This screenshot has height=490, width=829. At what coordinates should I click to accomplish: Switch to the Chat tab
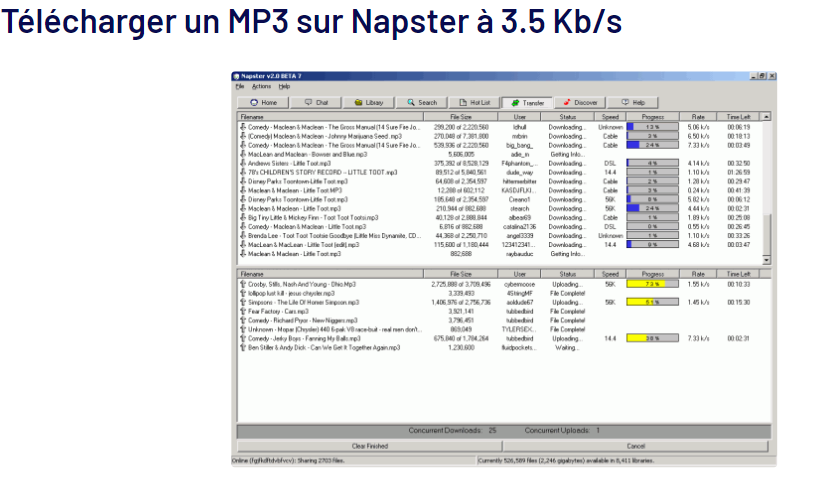click(316, 103)
